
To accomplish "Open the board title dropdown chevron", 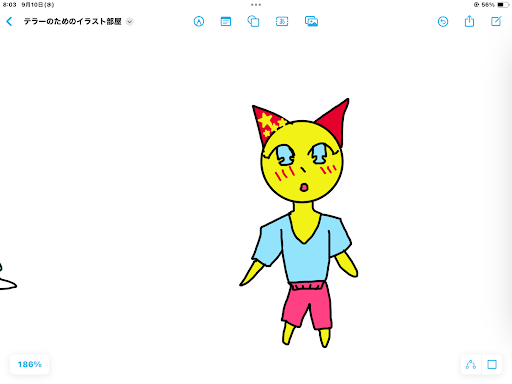I will point(129,22).
